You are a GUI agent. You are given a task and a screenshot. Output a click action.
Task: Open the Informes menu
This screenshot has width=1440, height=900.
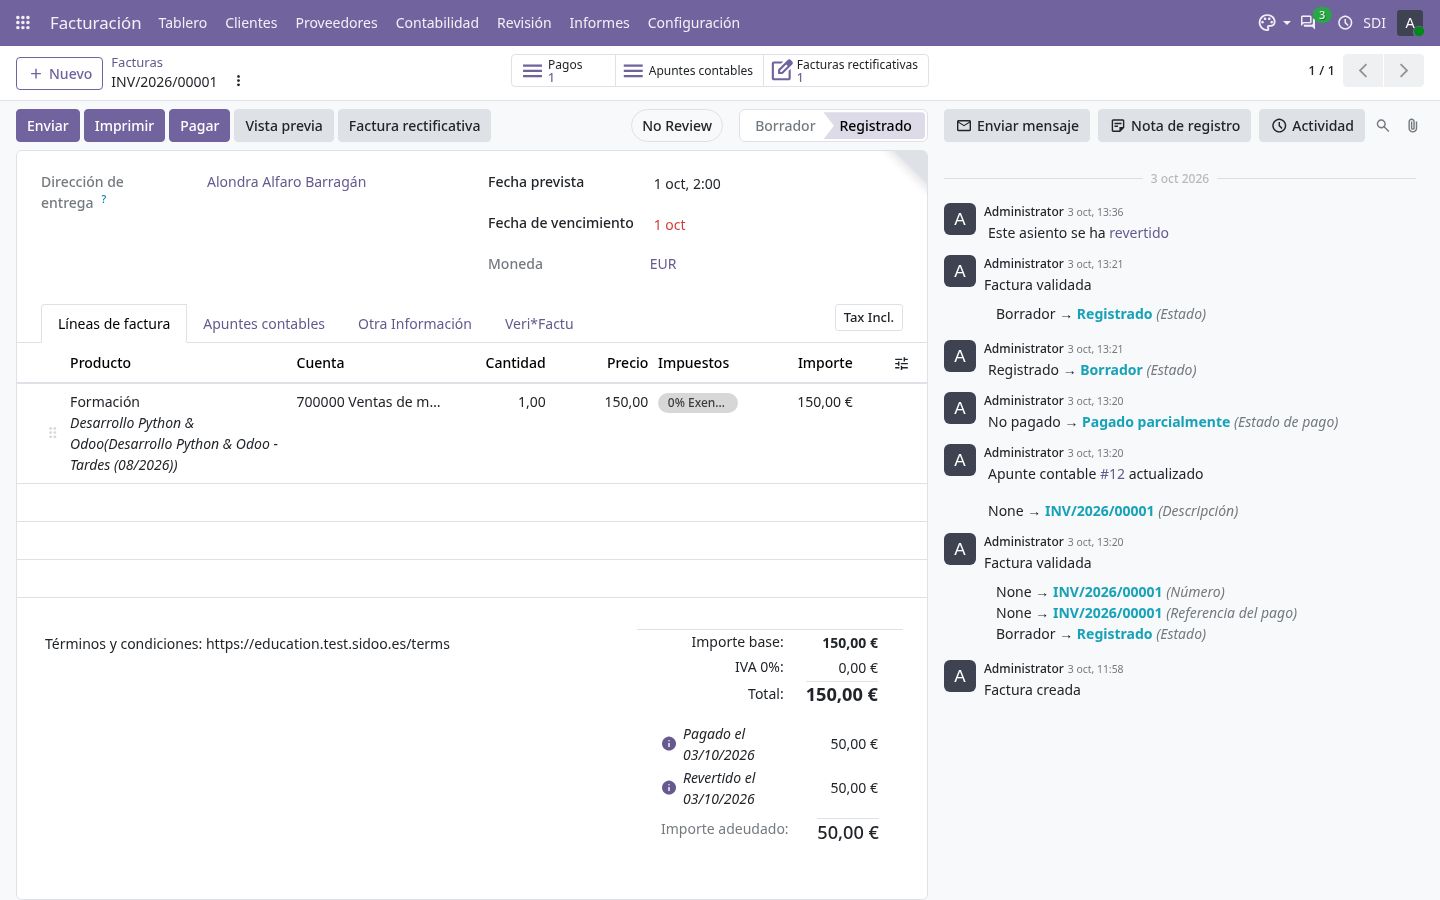pos(599,22)
